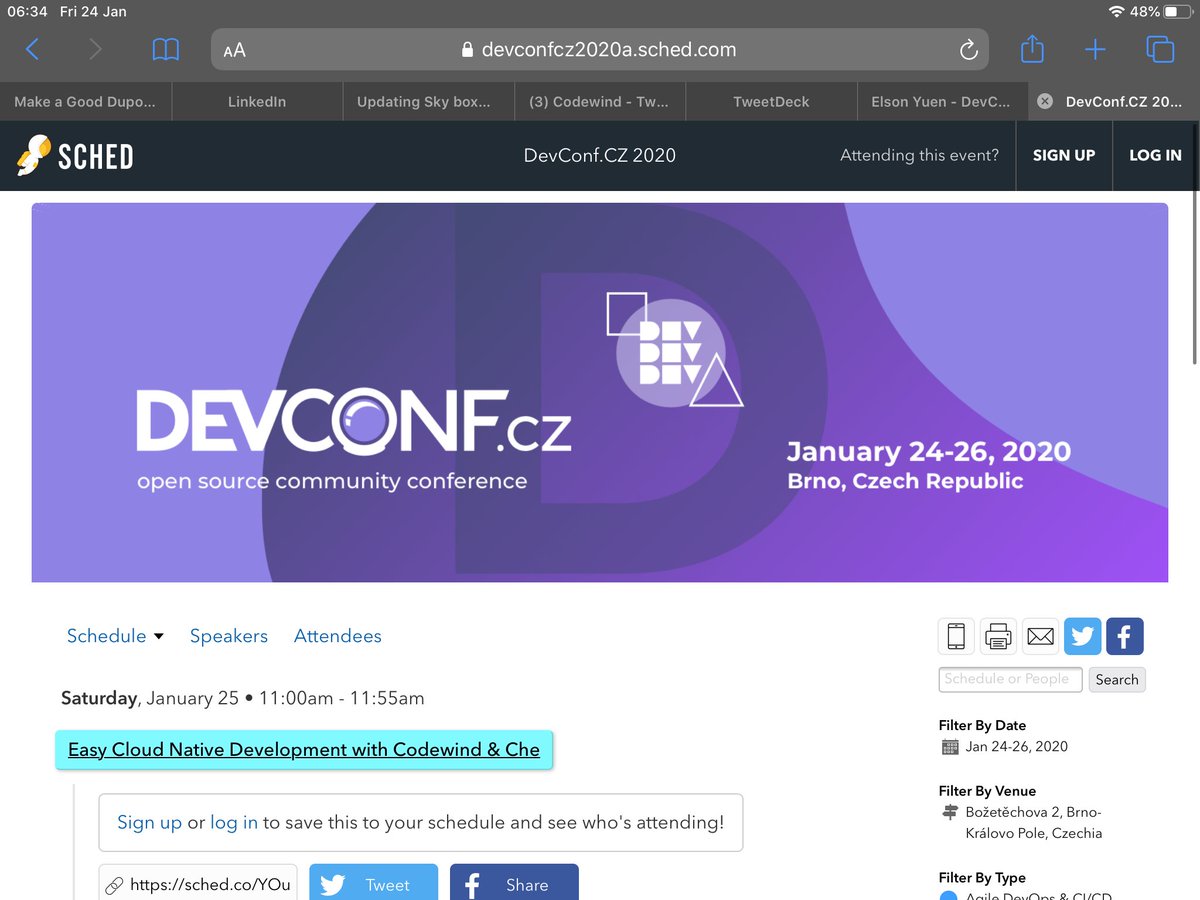
Task: Close the DevConf.CZ 20... tab
Action: 1044,101
